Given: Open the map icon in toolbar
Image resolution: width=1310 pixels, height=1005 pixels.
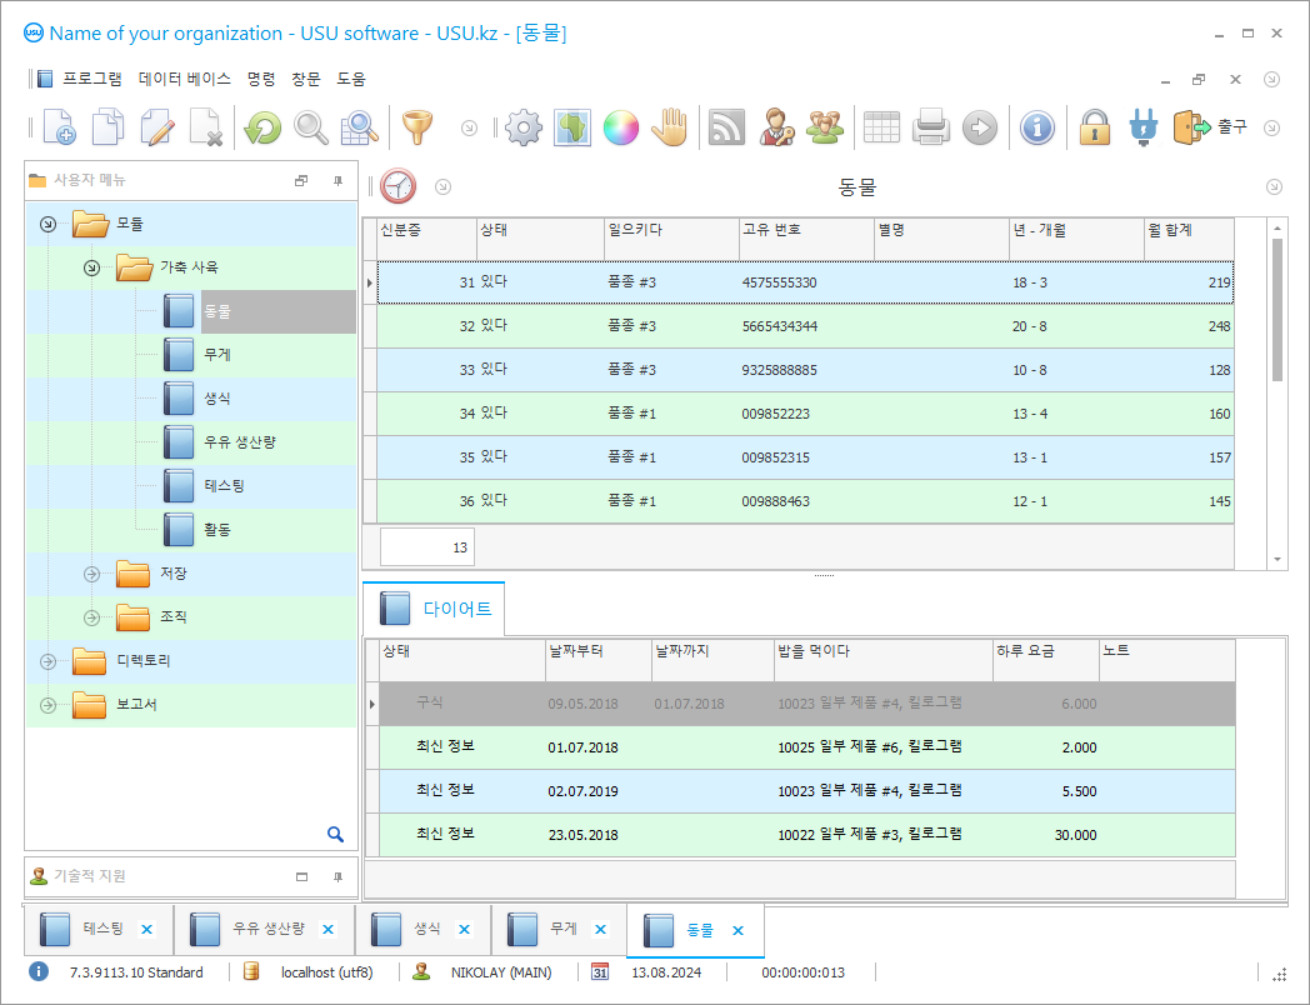Looking at the screenshot, I should (x=572, y=128).
